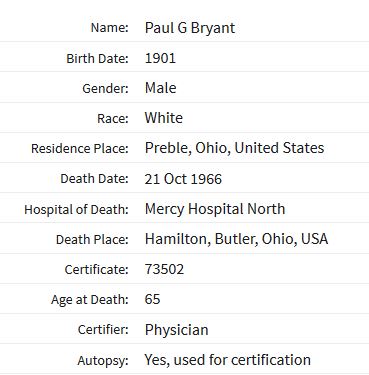369x375 pixels.
Task: Select the birth date value 1901
Action: click(x=160, y=58)
